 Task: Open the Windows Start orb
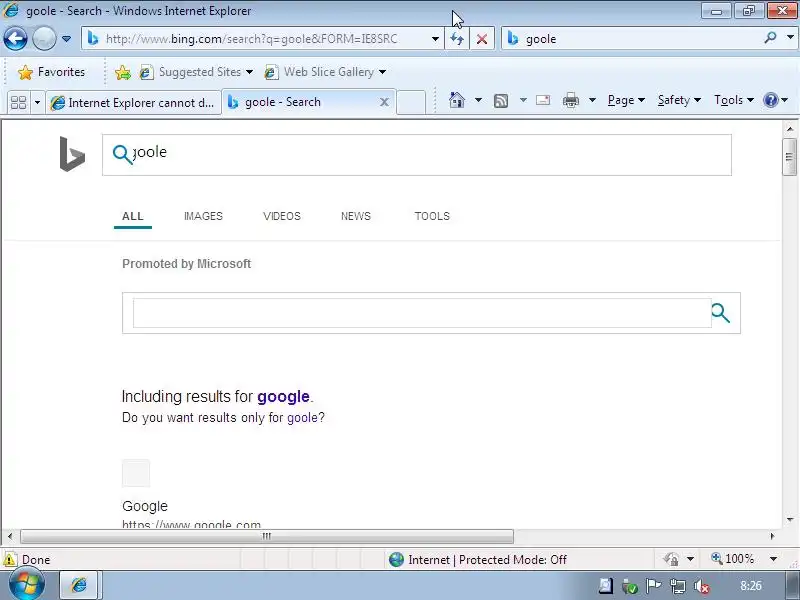(x=27, y=585)
